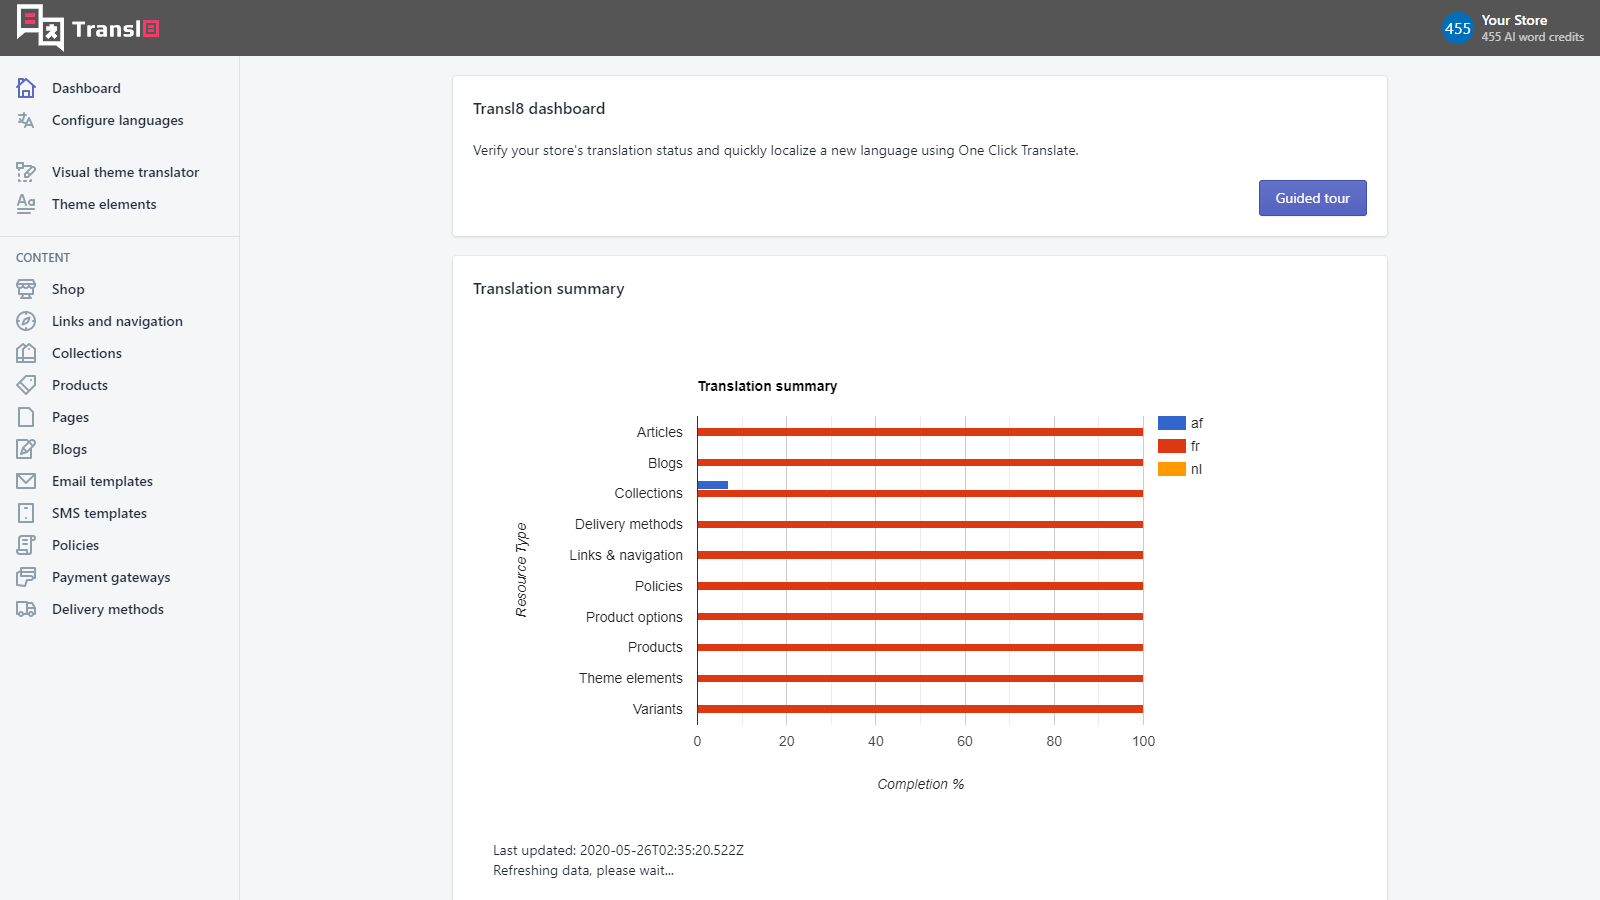The width and height of the screenshot is (1600, 900).
Task: Toggle the nl series in the legend
Action: click(1171, 468)
